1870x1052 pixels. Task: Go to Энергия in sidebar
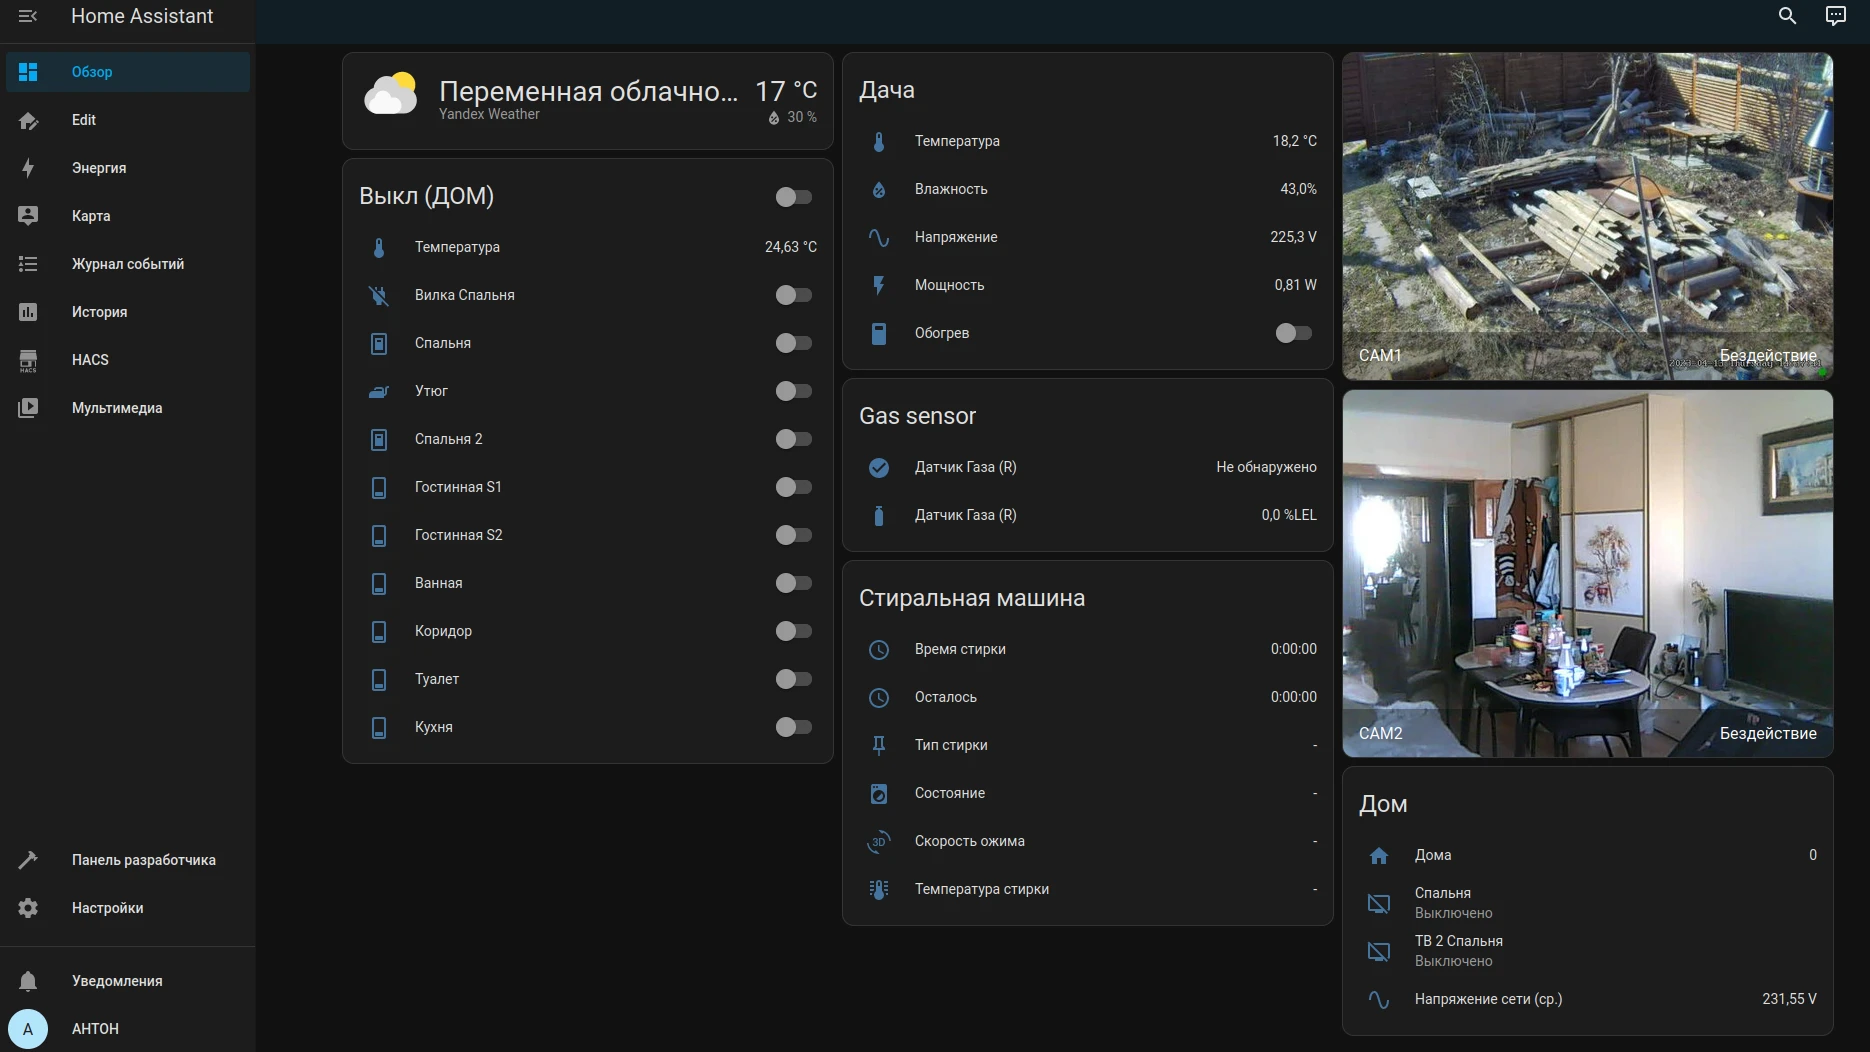(x=128, y=168)
